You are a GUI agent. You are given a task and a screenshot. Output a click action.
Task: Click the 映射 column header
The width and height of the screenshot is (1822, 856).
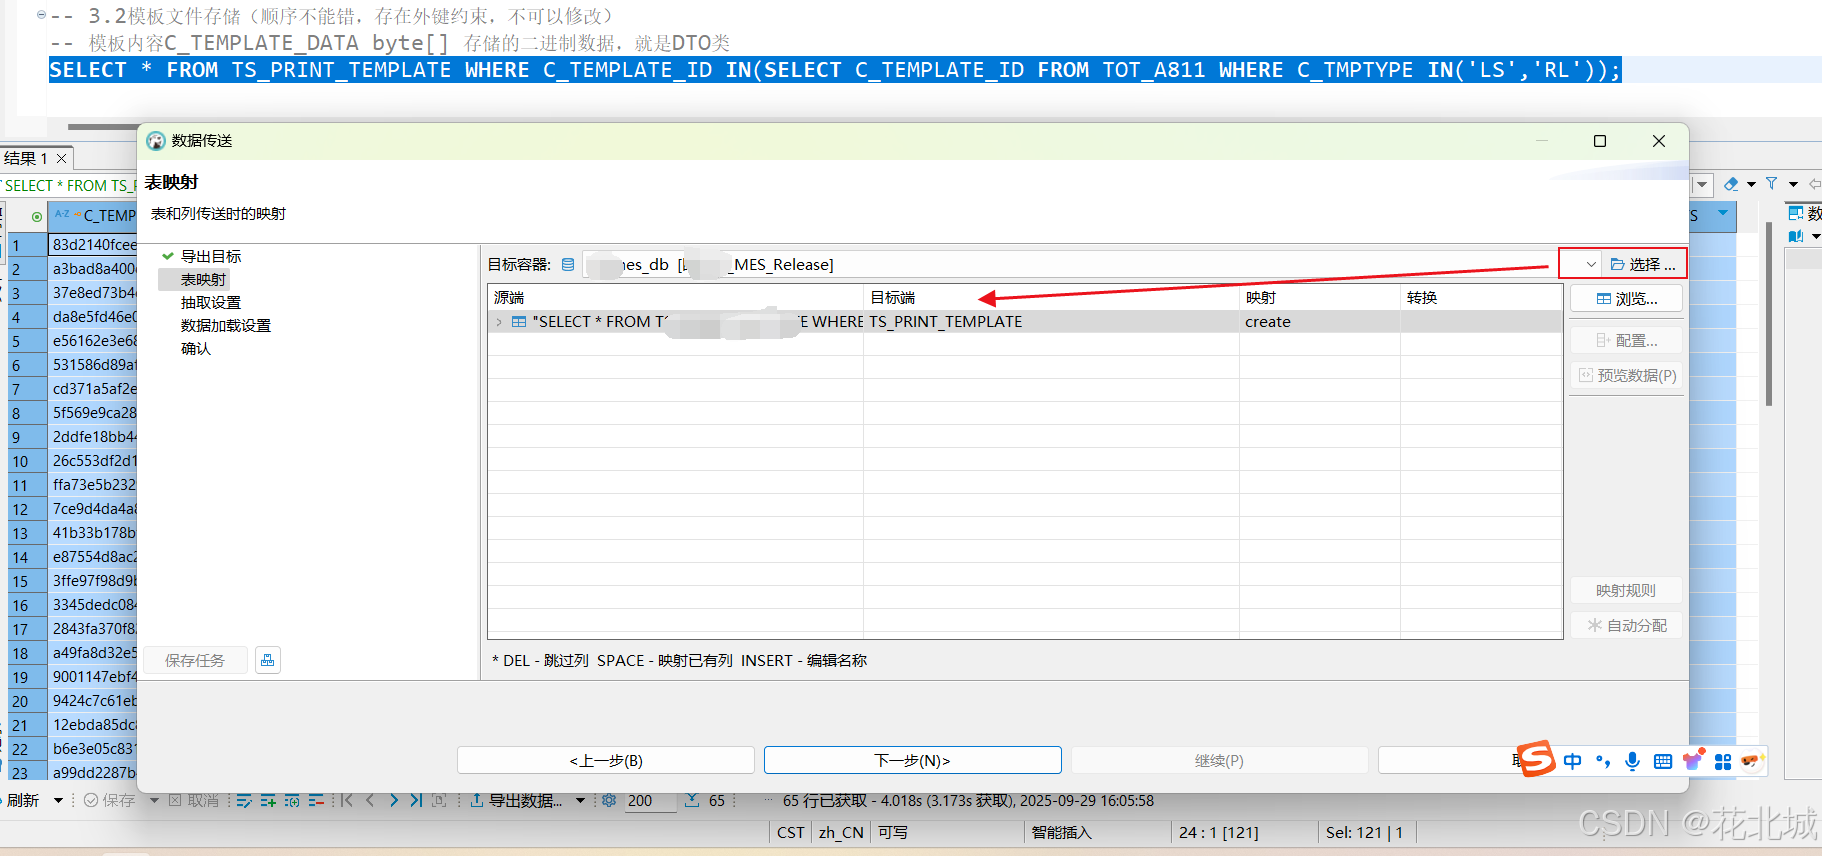[1320, 297]
